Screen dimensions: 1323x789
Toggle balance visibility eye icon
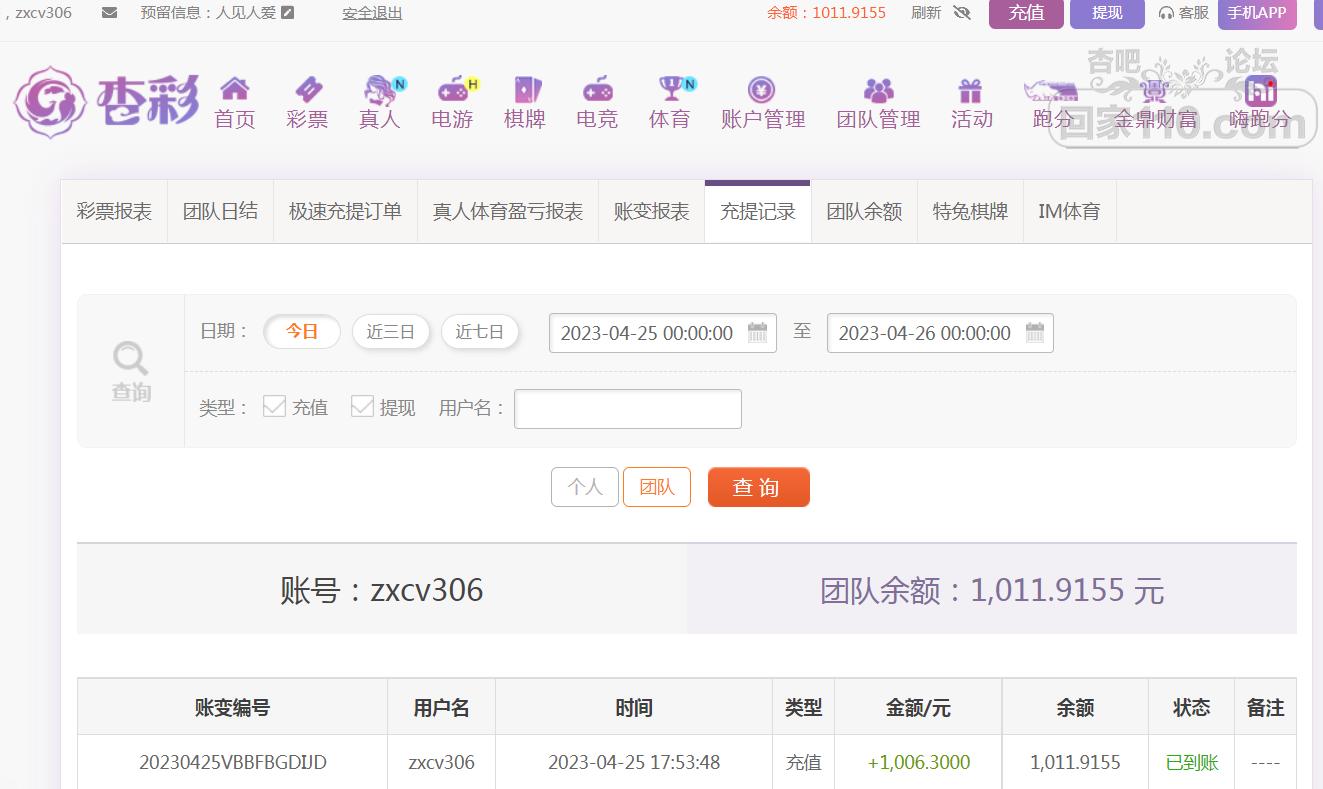pyautogui.click(x=962, y=13)
